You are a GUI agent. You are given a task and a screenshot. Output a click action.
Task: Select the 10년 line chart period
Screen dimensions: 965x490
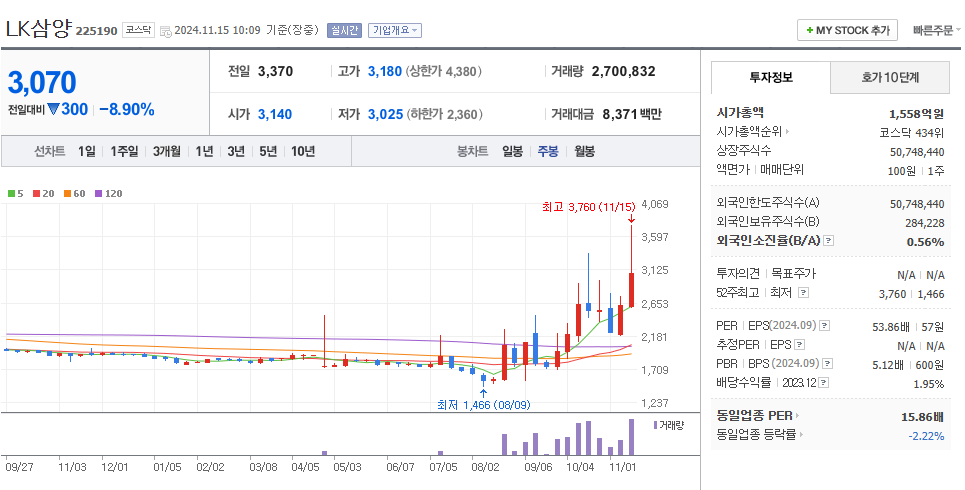pos(303,151)
